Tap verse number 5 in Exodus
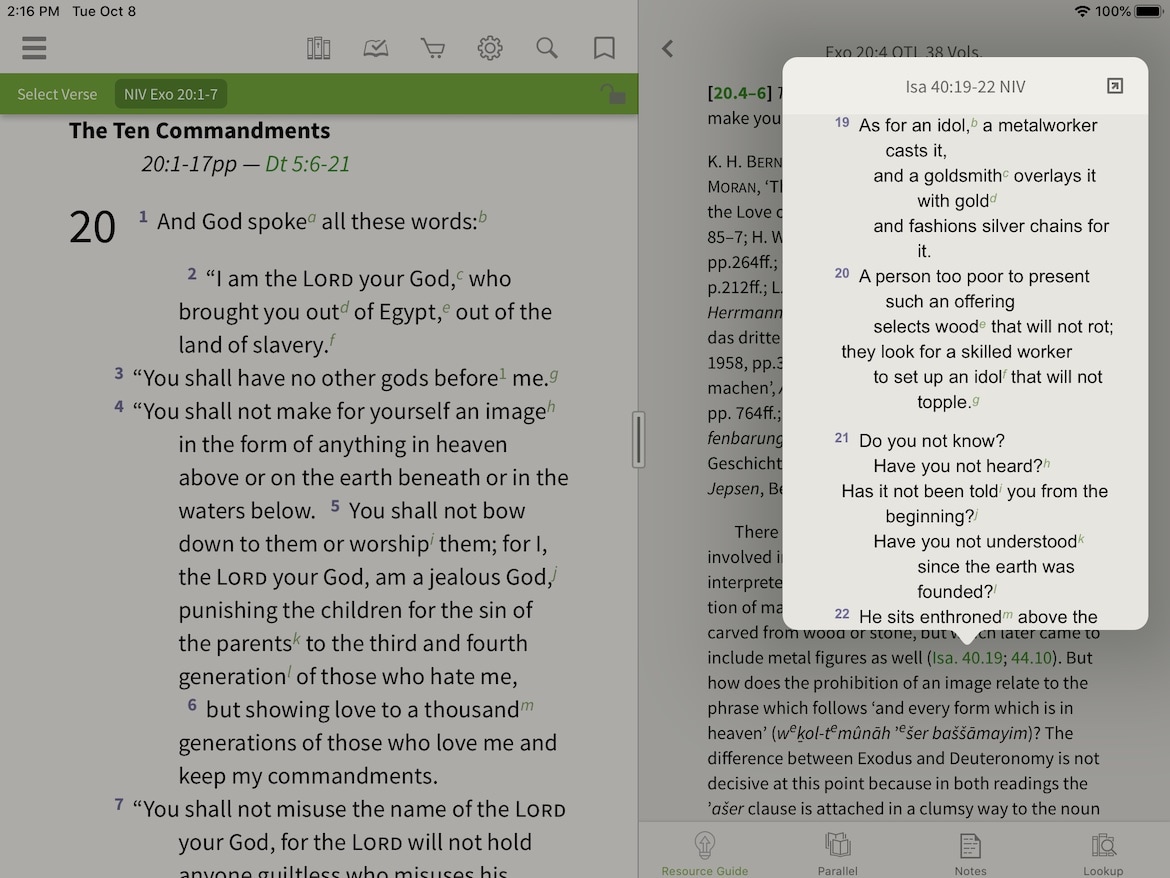The image size is (1170, 878). tap(335, 507)
